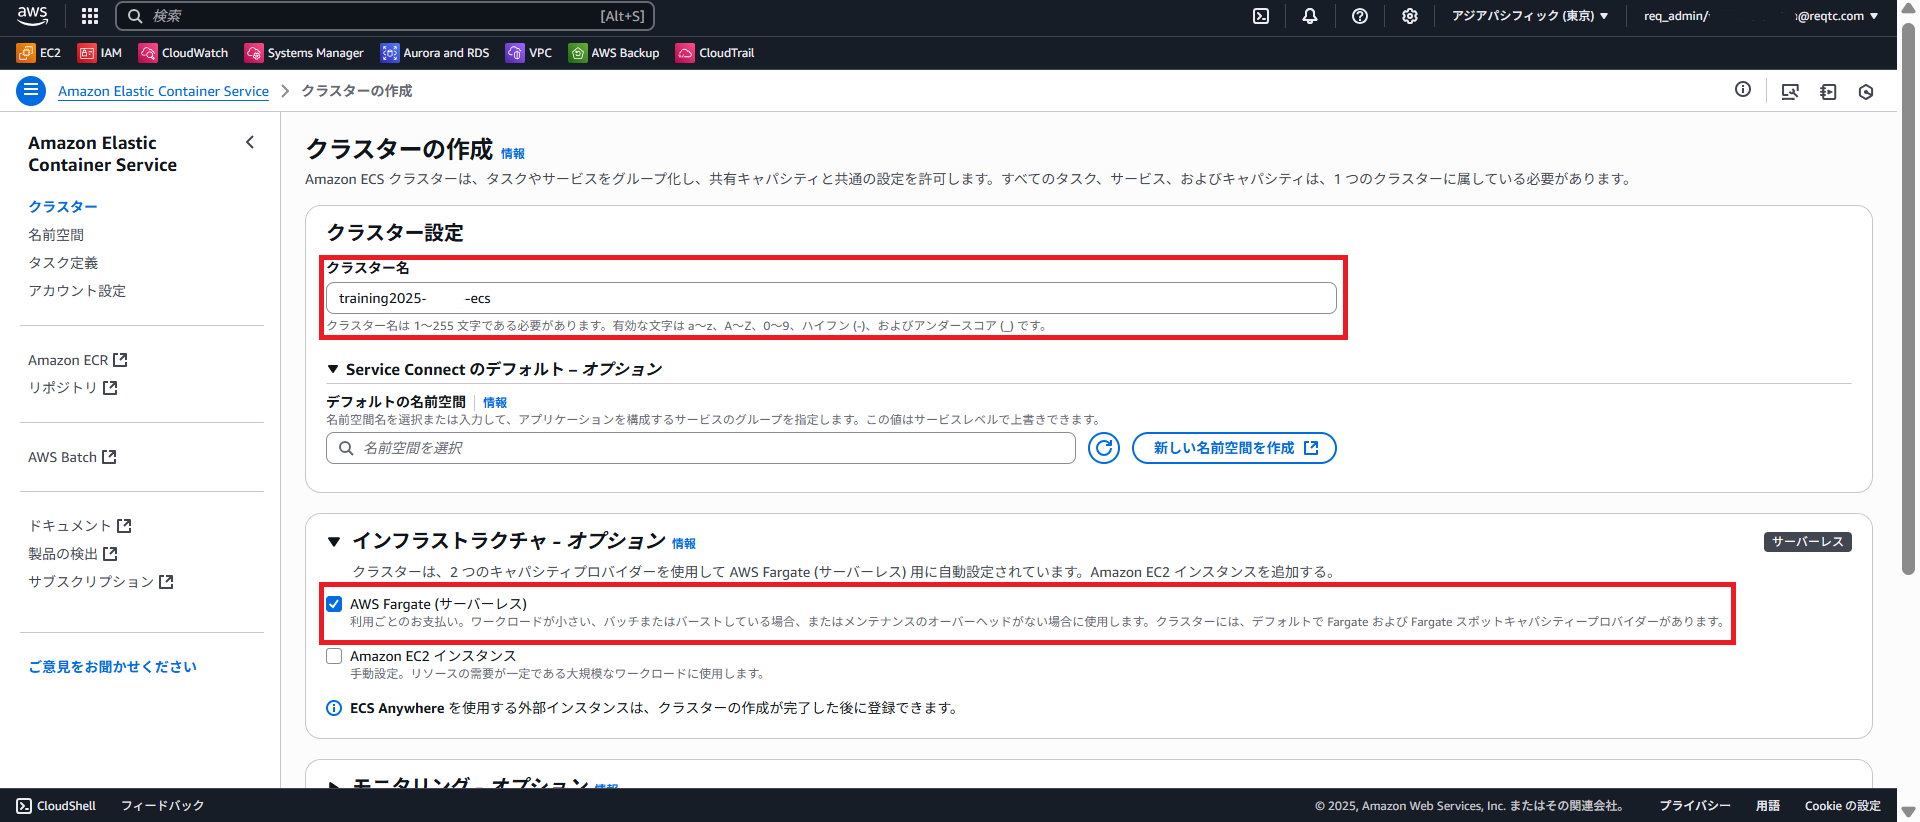Click the panel-arrow icon in page toolbar
The image size is (1920, 822).
(x=1828, y=92)
